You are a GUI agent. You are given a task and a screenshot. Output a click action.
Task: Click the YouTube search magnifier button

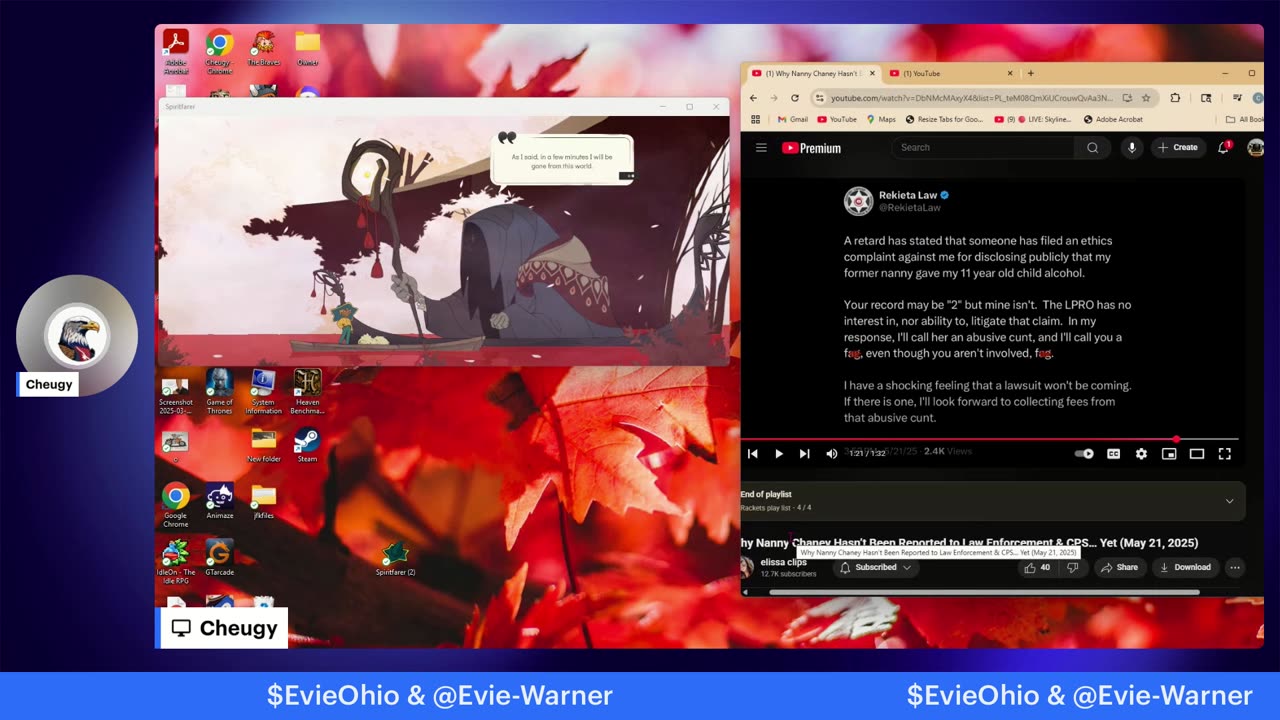tap(1092, 147)
